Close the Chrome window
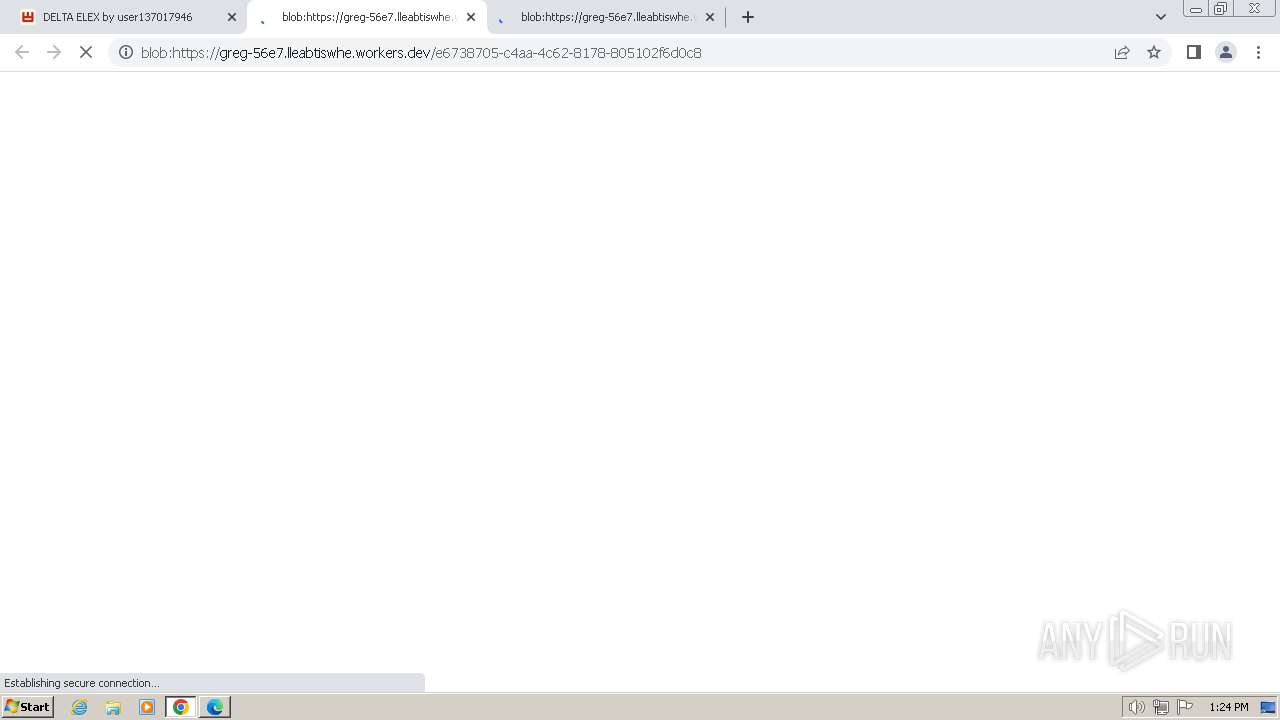The height and width of the screenshot is (720, 1280). coord(1254,9)
